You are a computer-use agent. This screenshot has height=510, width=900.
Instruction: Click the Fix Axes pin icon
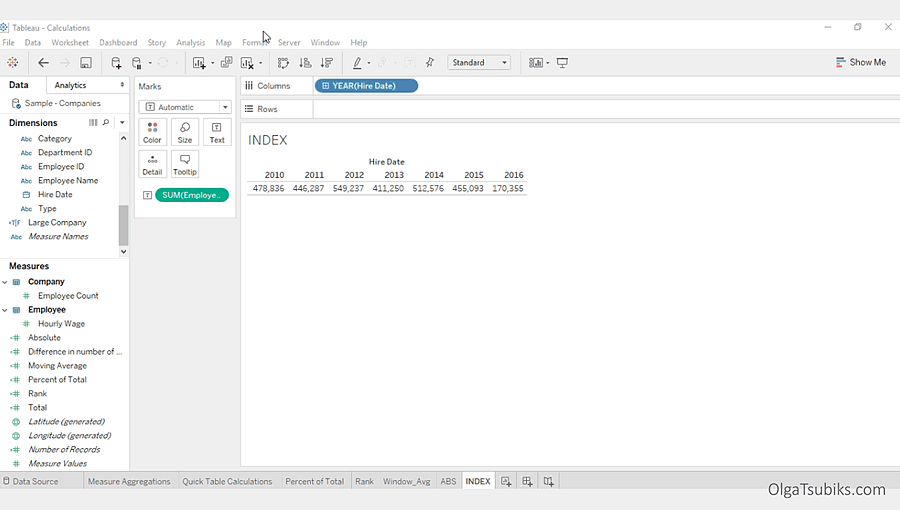coord(430,63)
